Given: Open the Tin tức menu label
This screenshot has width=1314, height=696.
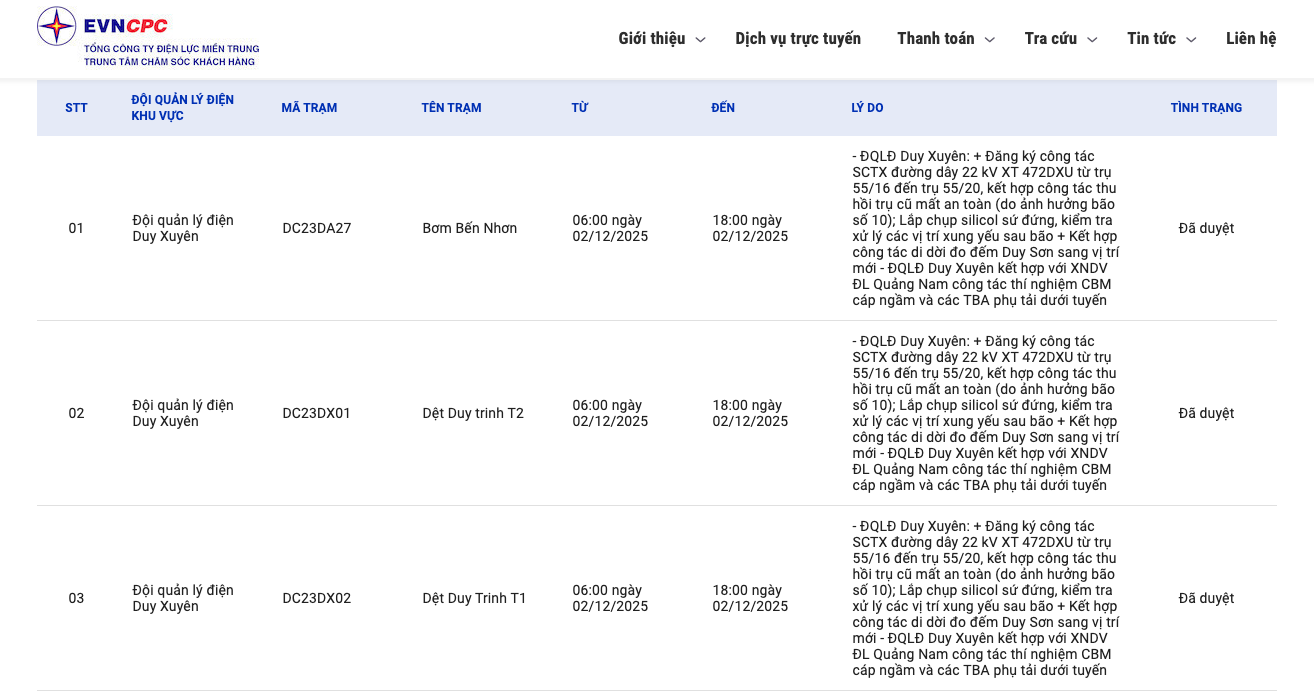Looking at the screenshot, I should point(1151,39).
